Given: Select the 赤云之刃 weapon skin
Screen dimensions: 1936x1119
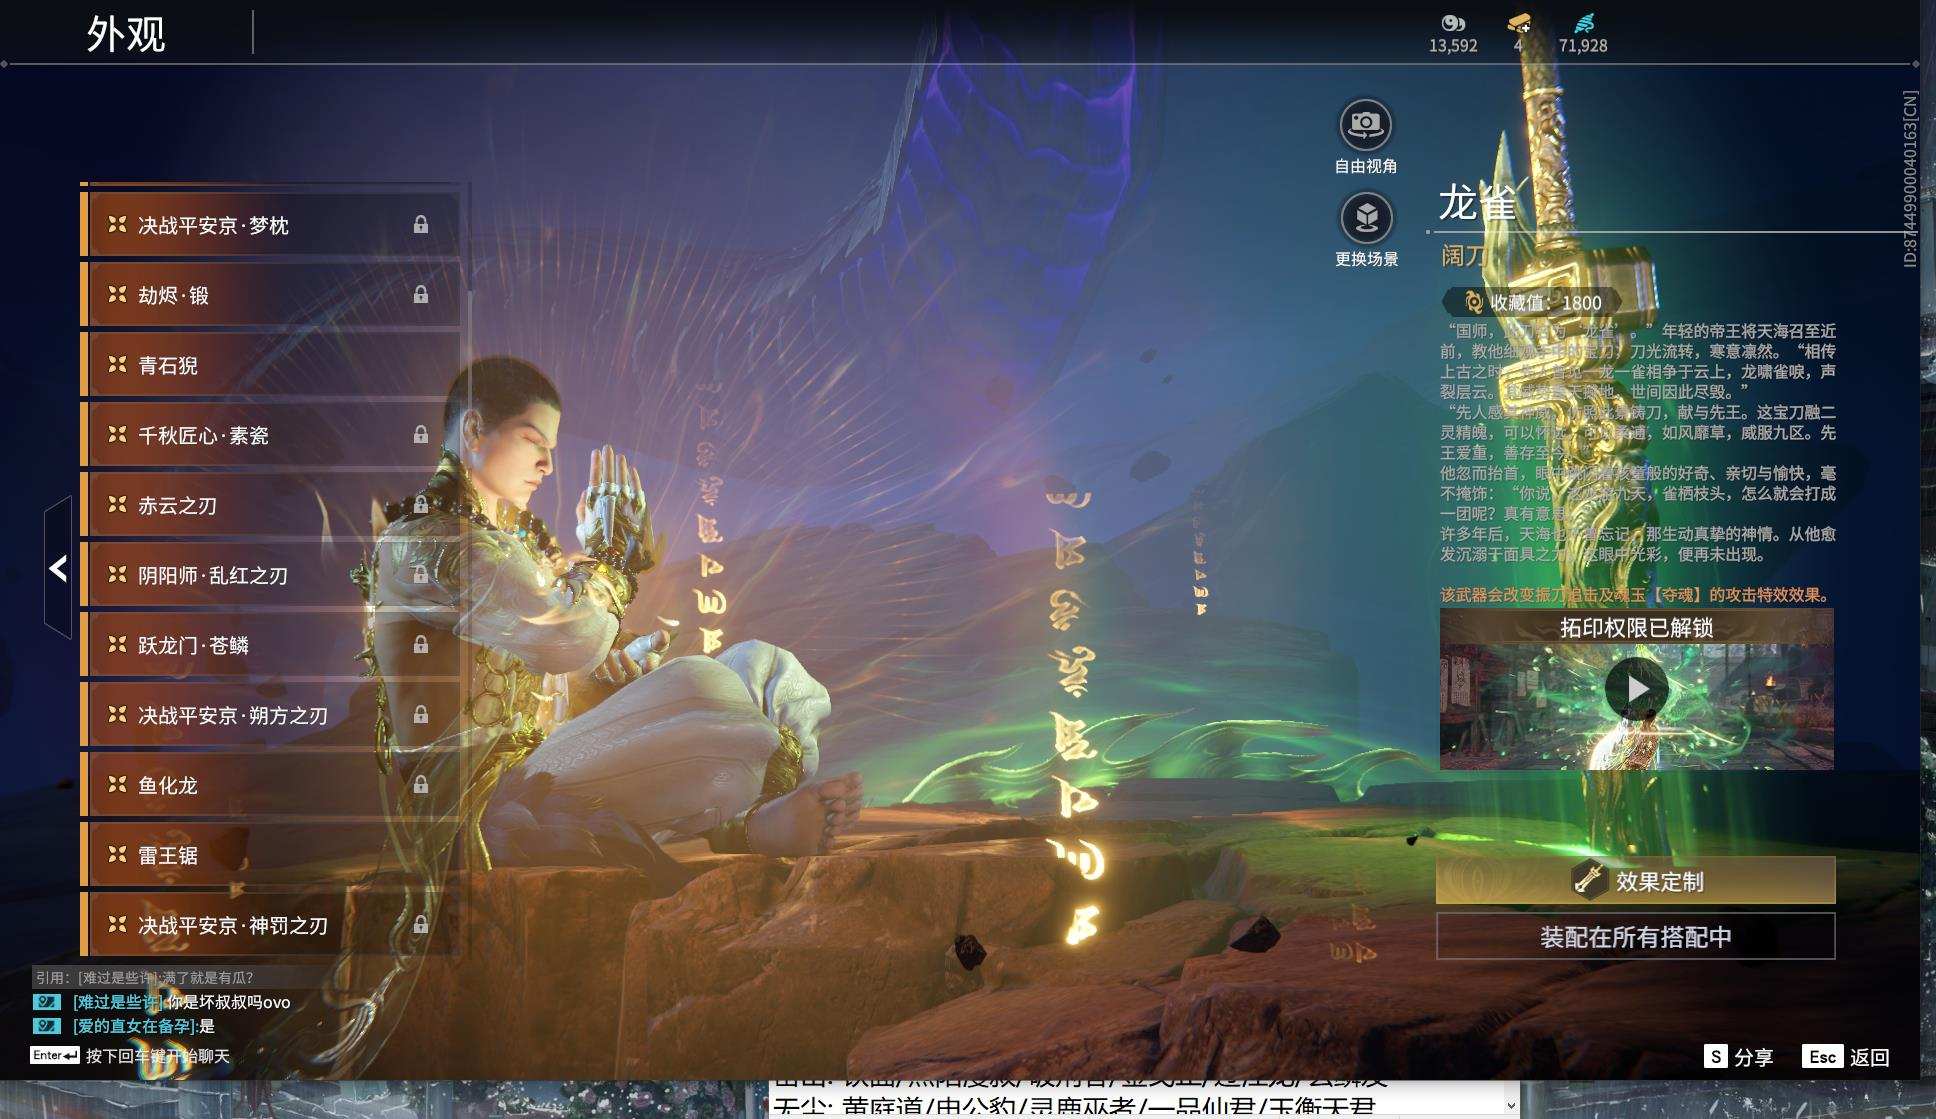Looking at the screenshot, I should tap(270, 505).
